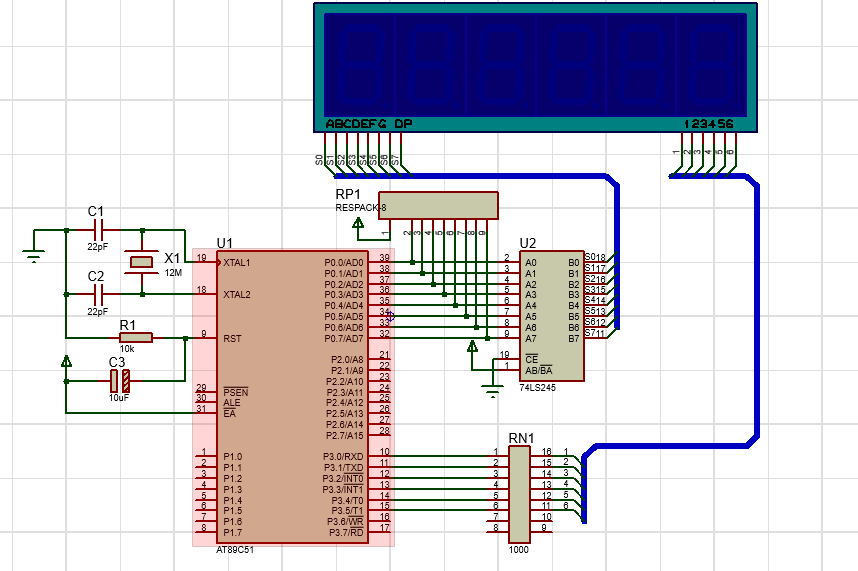Image resolution: width=858 pixels, height=571 pixels.
Task: Click the P2.7/A15 pin label
Action: click(x=345, y=435)
